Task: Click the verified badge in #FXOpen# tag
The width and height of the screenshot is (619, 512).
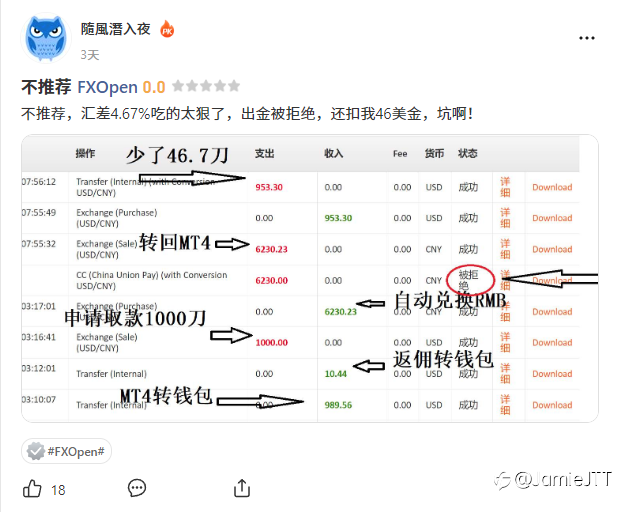Action: [35, 451]
